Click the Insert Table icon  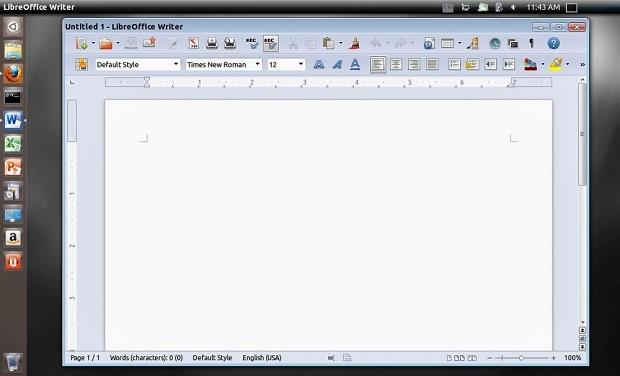[x=447, y=43]
